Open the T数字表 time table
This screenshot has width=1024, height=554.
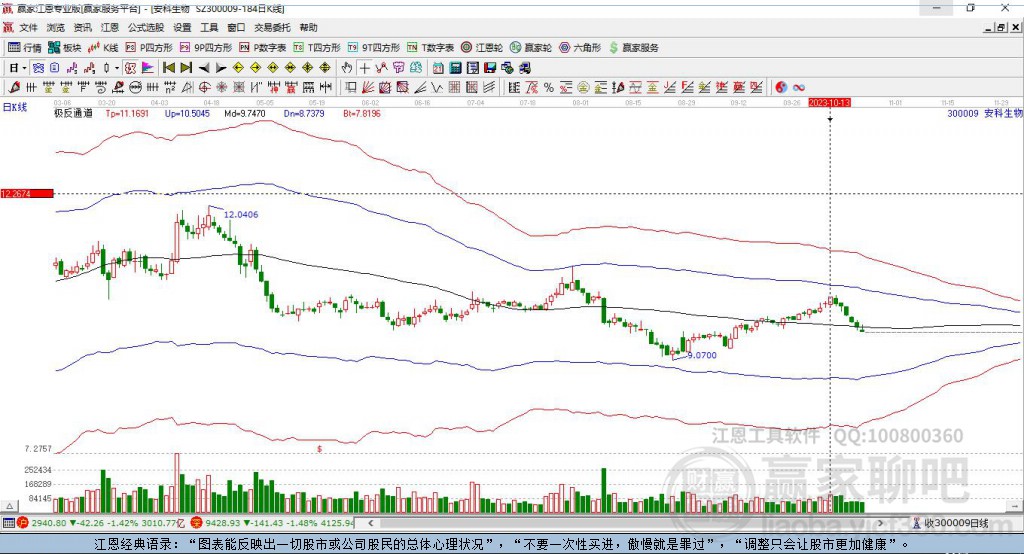[x=430, y=48]
